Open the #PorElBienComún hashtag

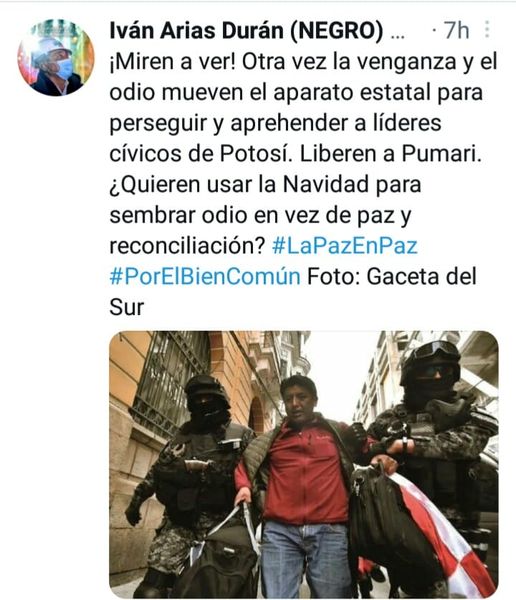[x=205, y=276]
